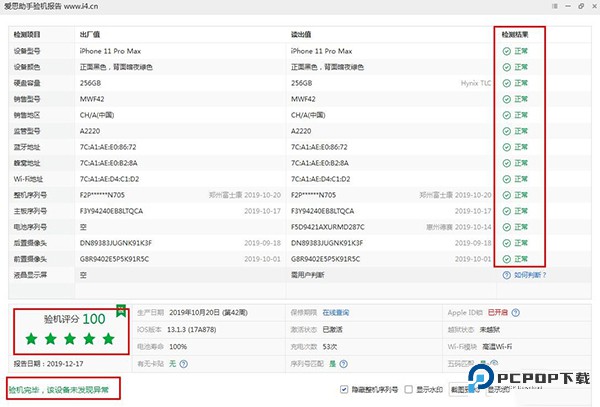Click the green check icon in 硬盘容量 row
The image size is (600, 407).
pyautogui.click(x=507, y=83)
